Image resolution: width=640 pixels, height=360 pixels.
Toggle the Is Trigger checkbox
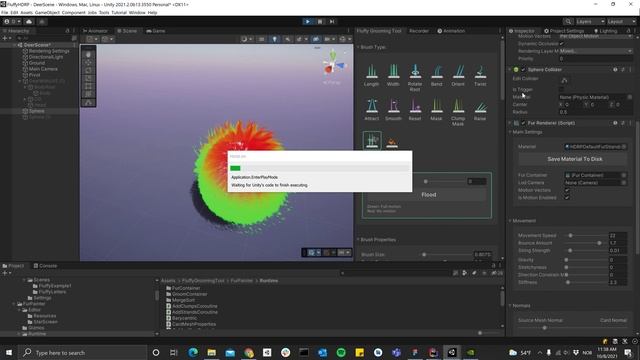(562, 89)
